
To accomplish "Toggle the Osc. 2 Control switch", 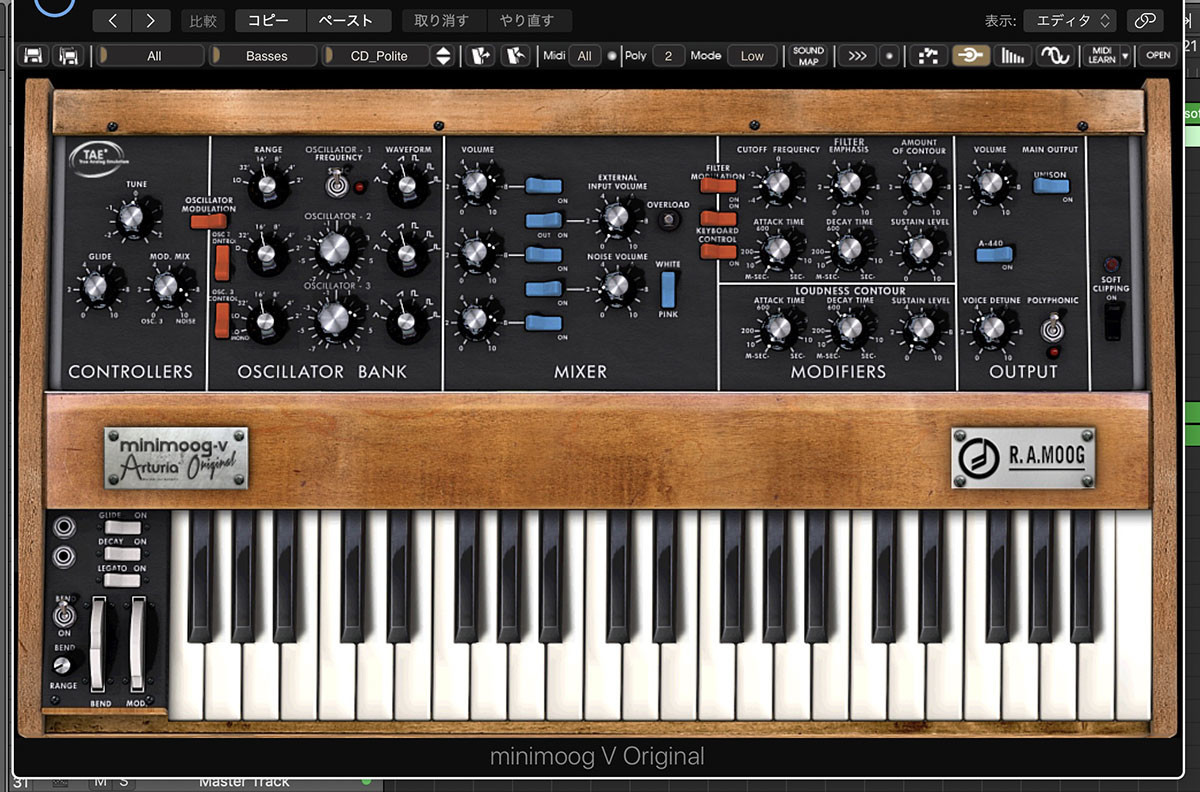I will [x=222, y=261].
